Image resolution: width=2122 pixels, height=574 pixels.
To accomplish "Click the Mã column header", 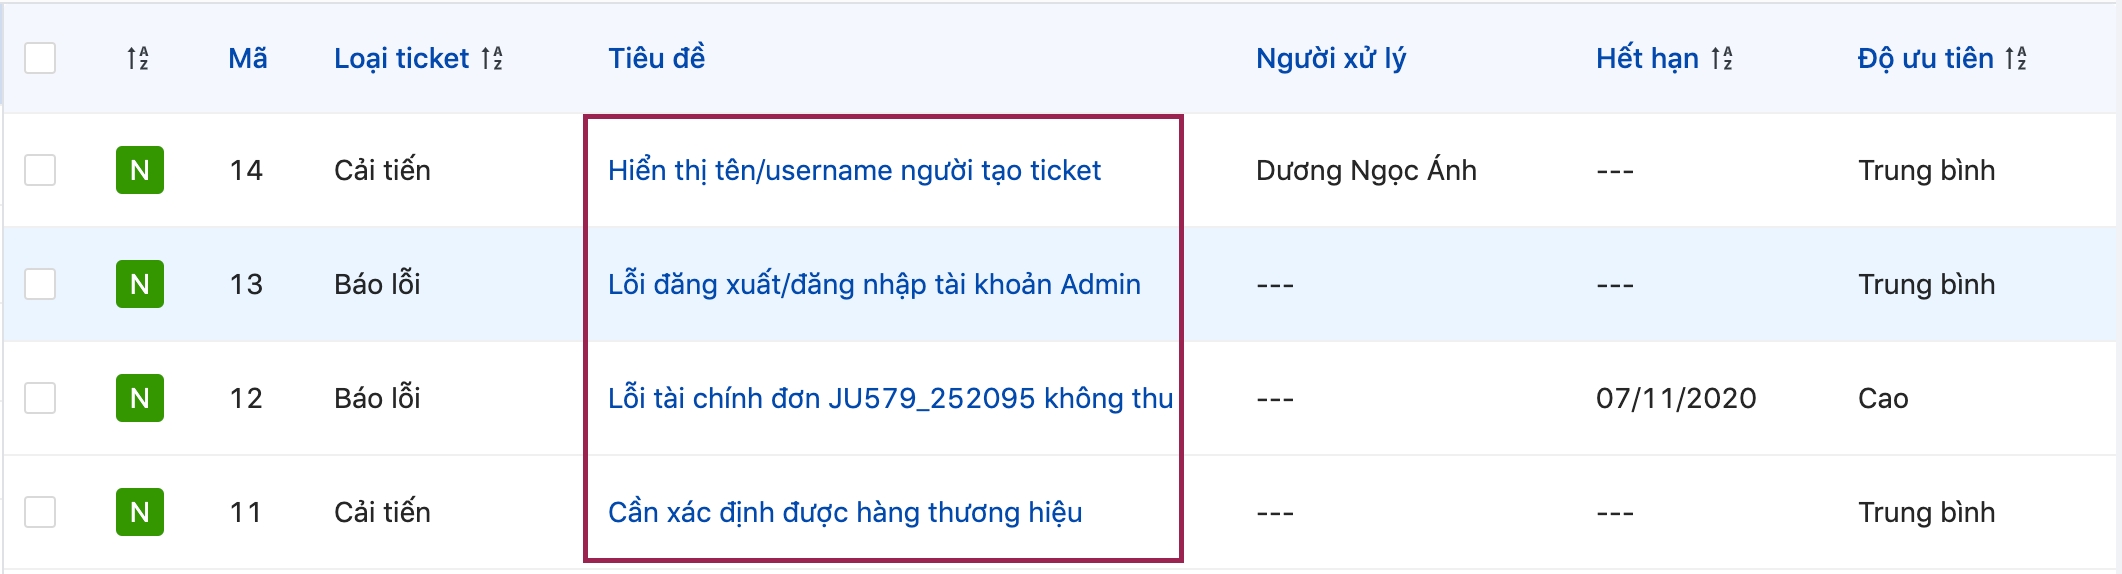I will [247, 59].
